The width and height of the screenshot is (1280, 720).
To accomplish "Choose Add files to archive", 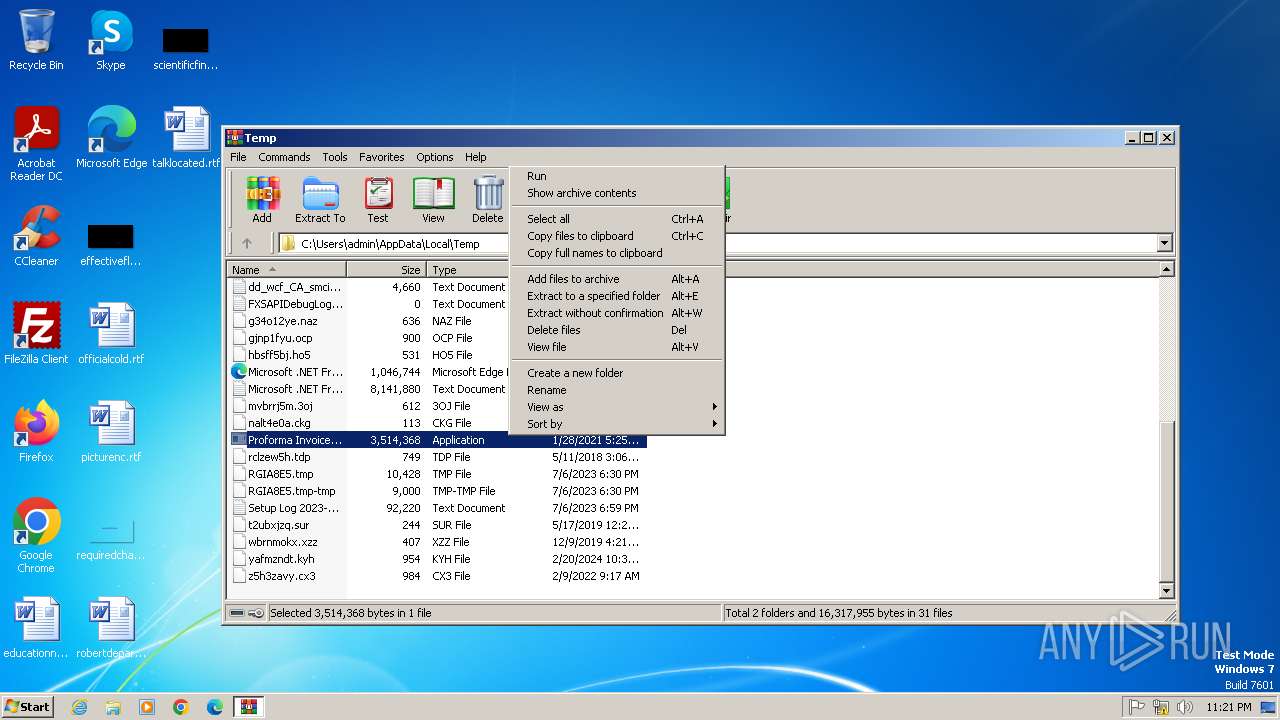I will 617,279.
